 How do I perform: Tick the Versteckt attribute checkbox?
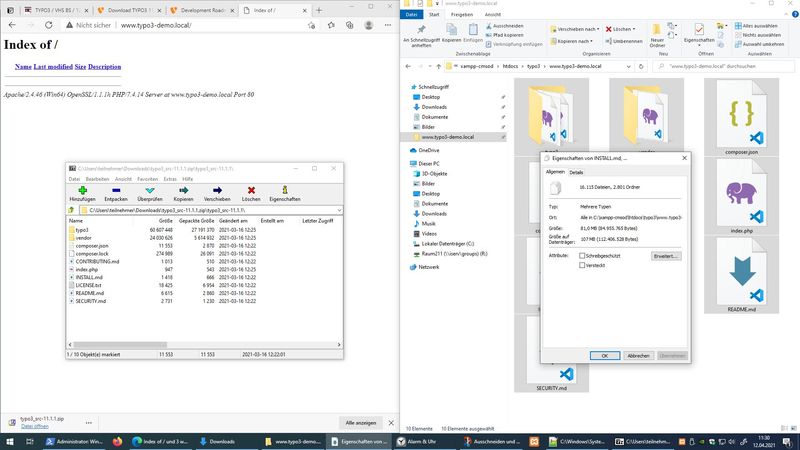(584, 266)
